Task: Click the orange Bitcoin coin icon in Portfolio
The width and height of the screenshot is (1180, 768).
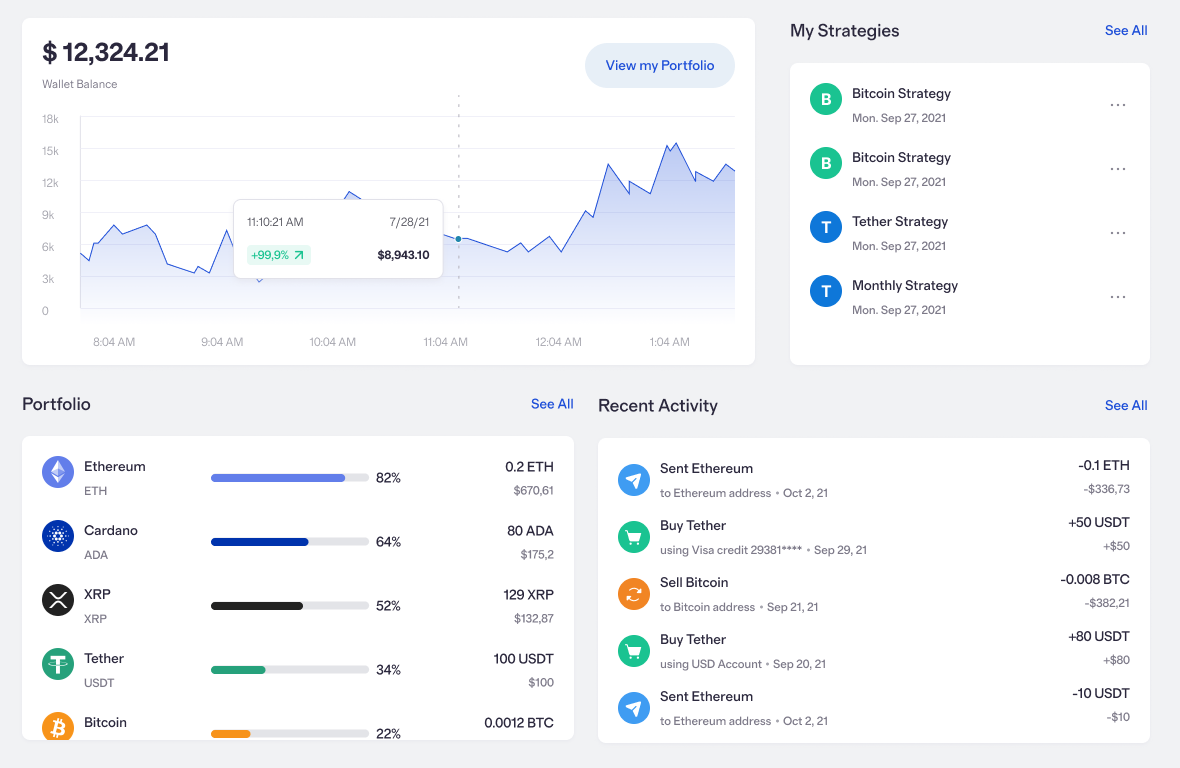Action: point(58,727)
